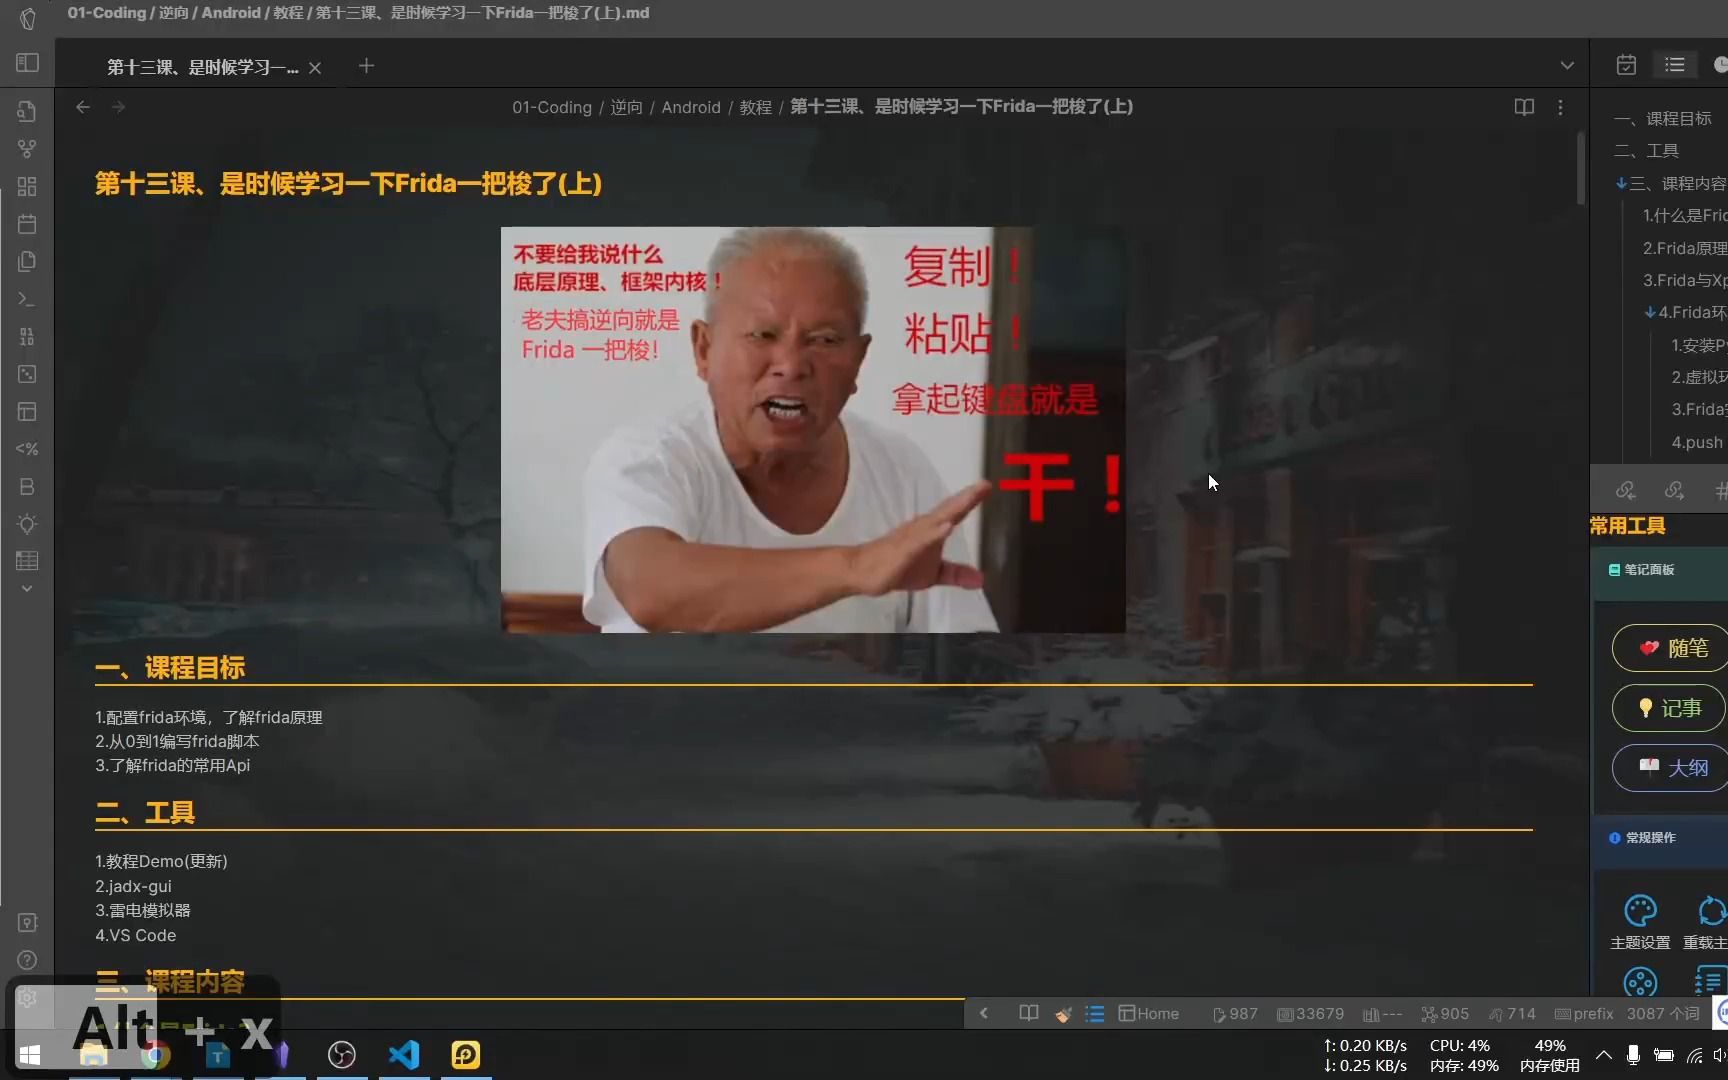Screen dimensions: 1728x1080
Task: Click the meme image in the note
Action: tap(813, 430)
